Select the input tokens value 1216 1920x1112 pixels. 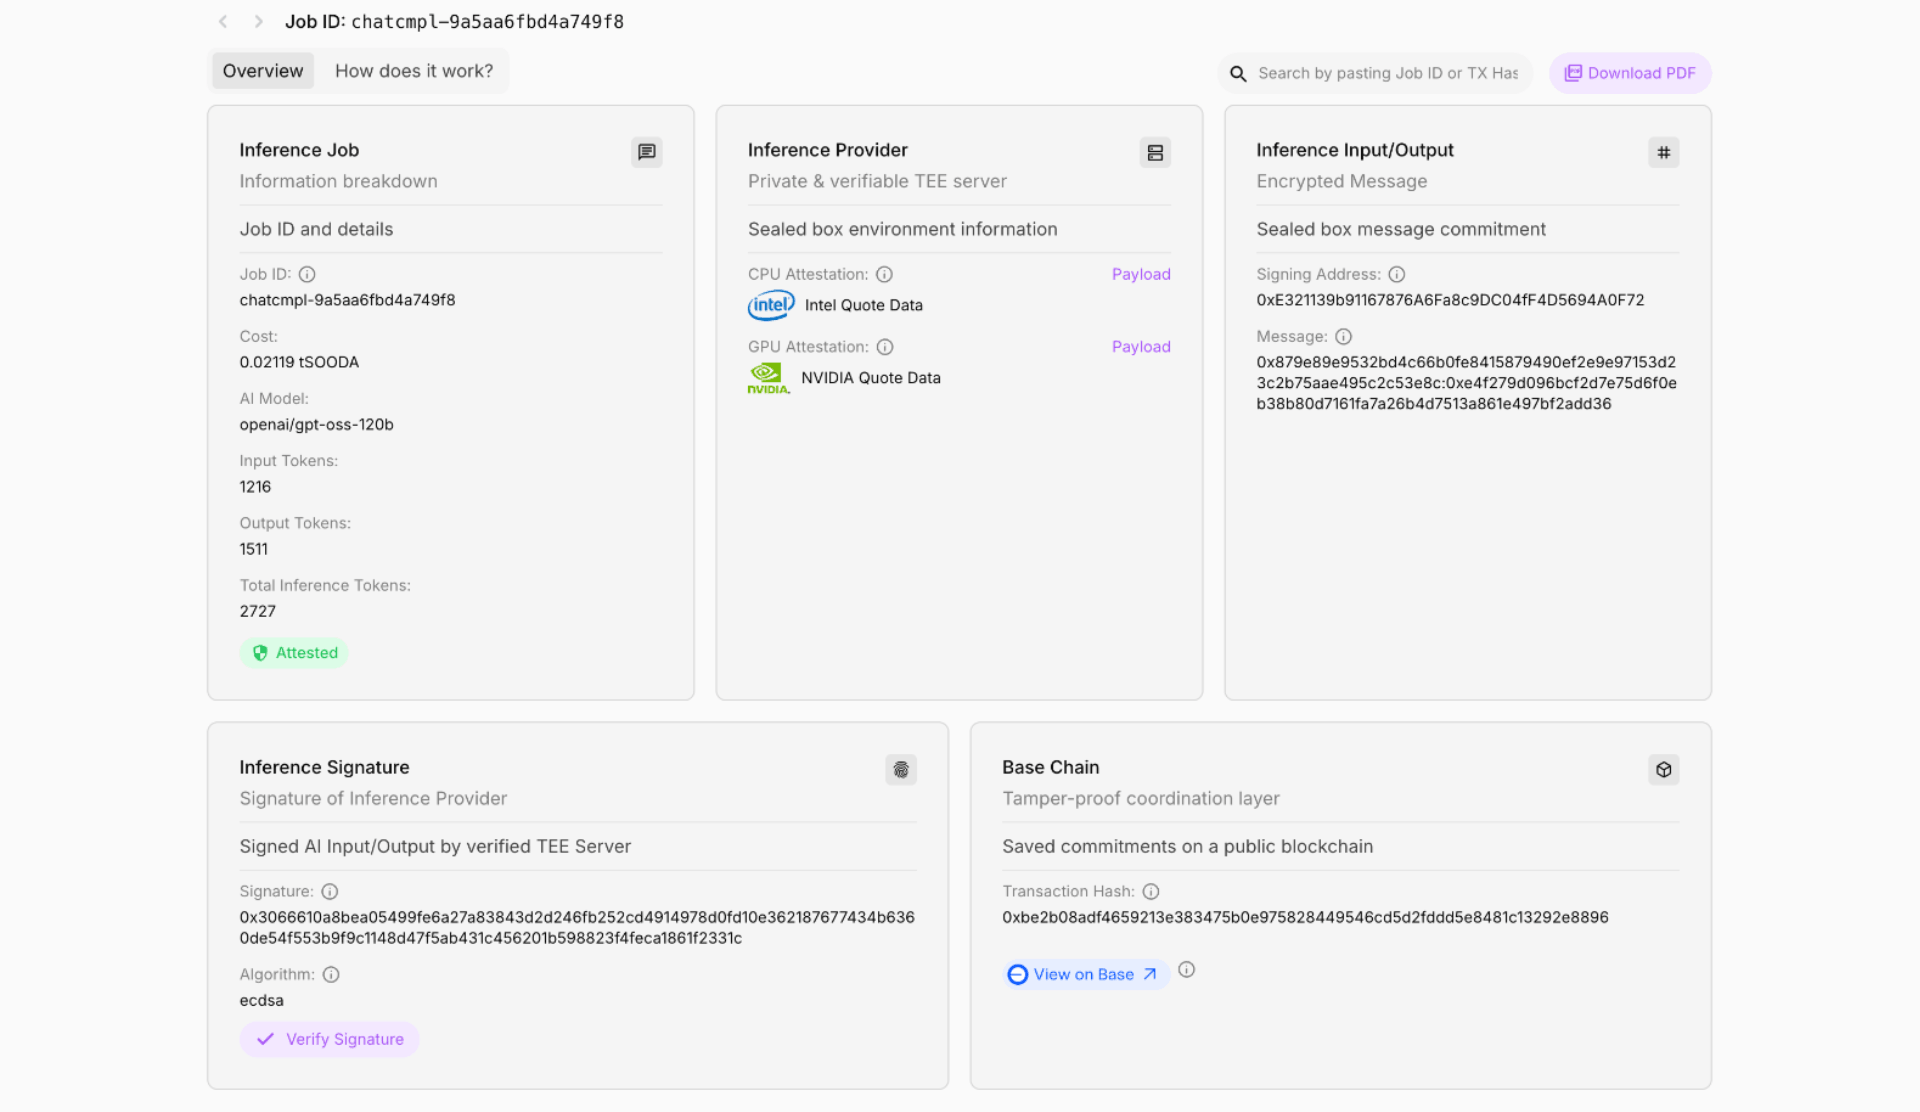[x=255, y=487]
